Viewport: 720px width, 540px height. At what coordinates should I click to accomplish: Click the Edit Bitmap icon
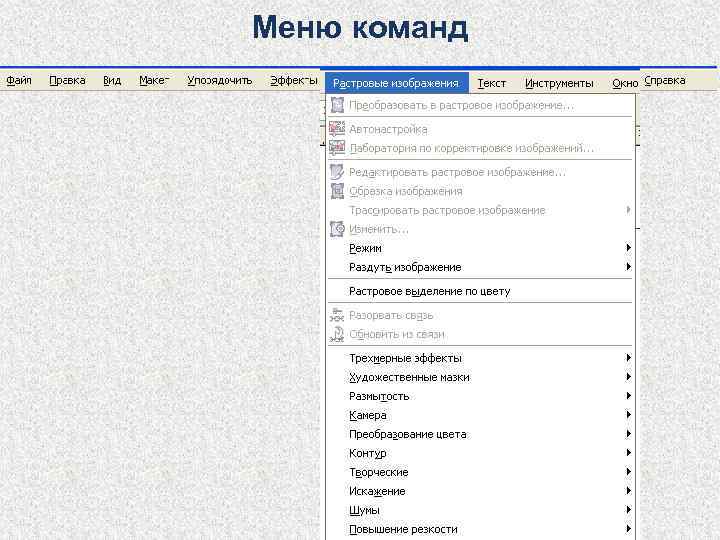(x=337, y=172)
